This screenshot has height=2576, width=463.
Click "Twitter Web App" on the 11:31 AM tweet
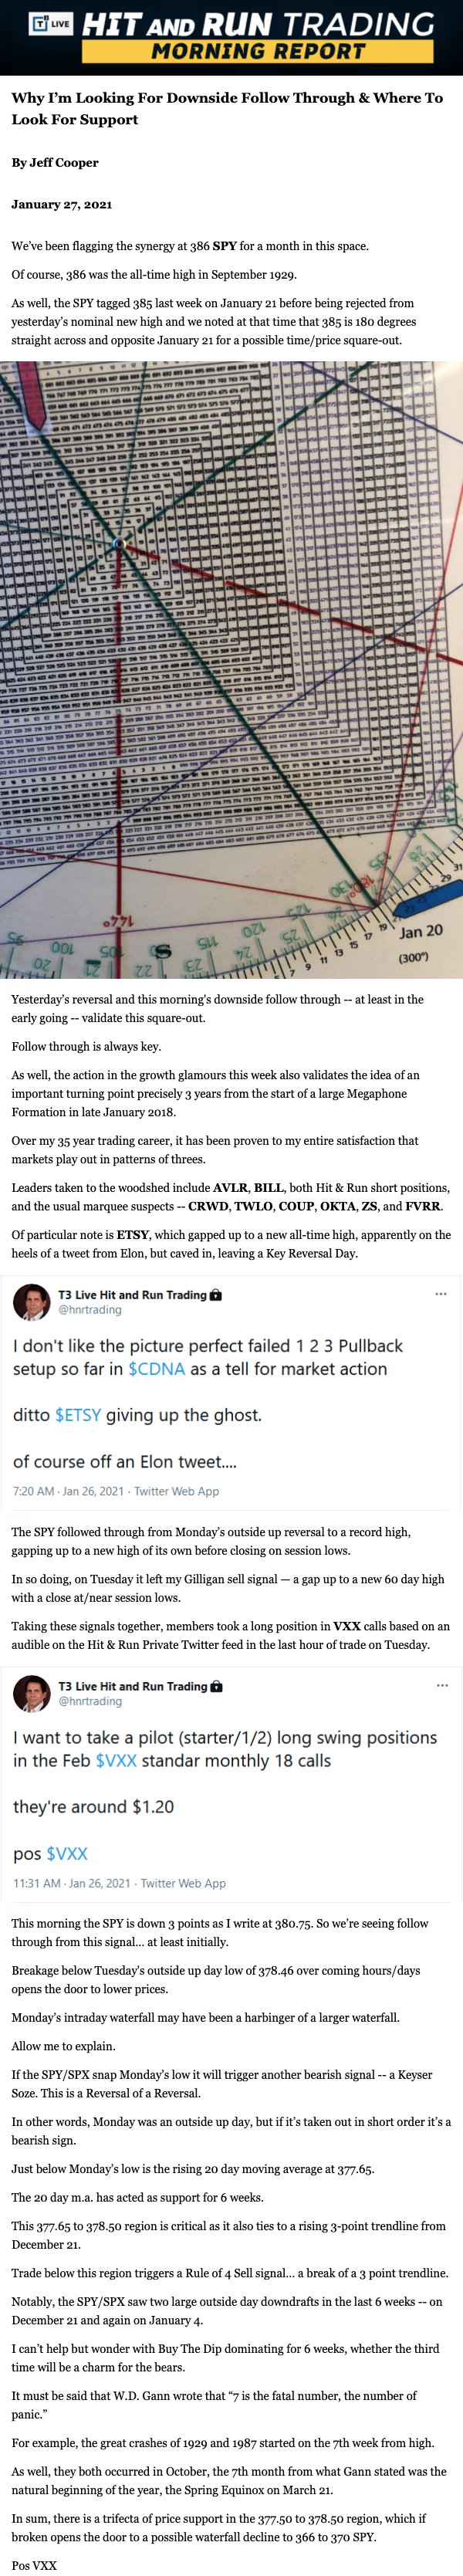[x=183, y=1883]
